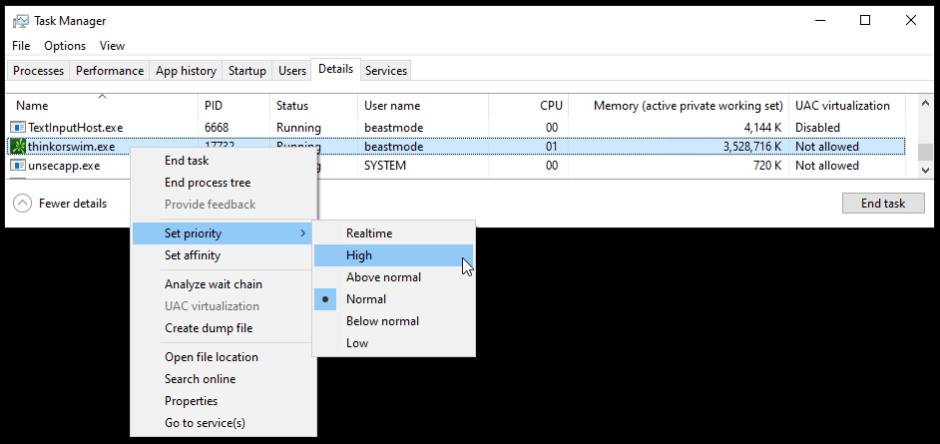Image resolution: width=940 pixels, height=444 pixels.
Task: Click Search online menu entry
Action: [222, 379]
